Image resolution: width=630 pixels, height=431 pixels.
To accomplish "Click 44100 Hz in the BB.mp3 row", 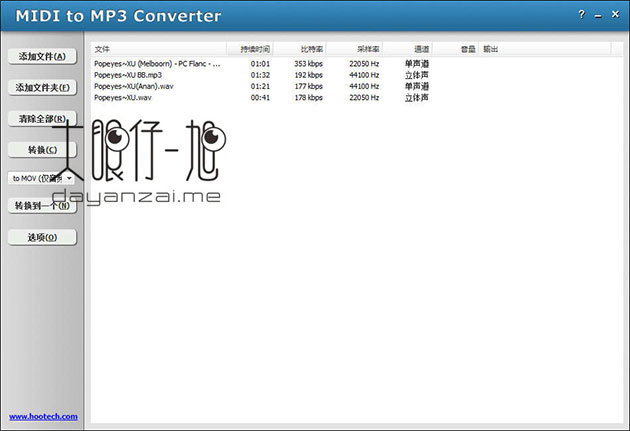I will 364,75.
